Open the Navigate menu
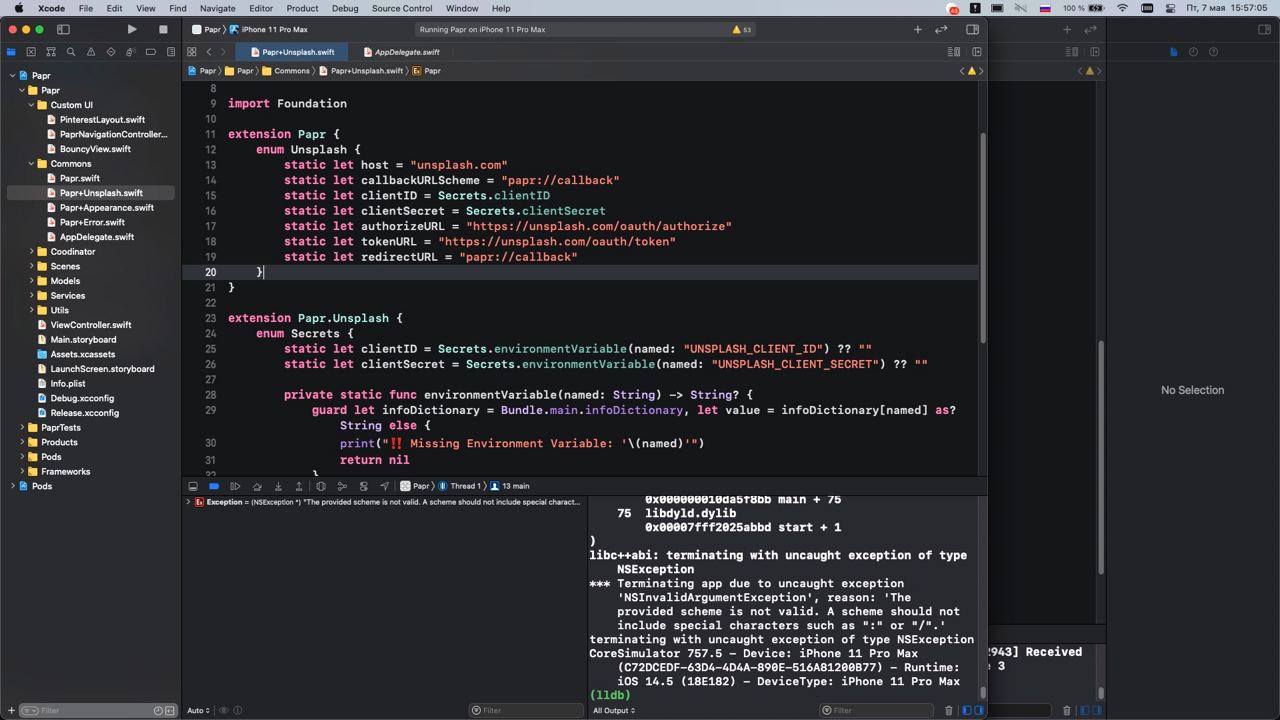Viewport: 1280px width, 720px height. 217,8
